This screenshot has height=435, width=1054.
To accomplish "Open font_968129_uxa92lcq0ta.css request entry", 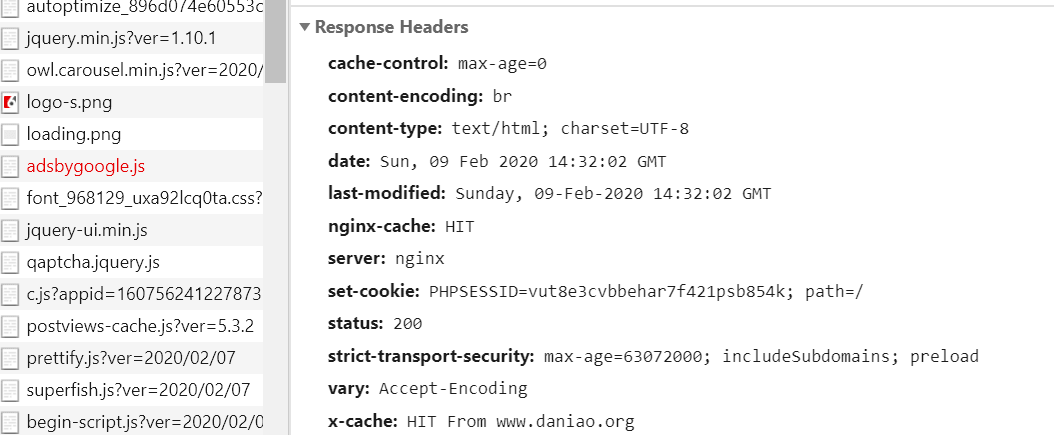I will coord(132,198).
